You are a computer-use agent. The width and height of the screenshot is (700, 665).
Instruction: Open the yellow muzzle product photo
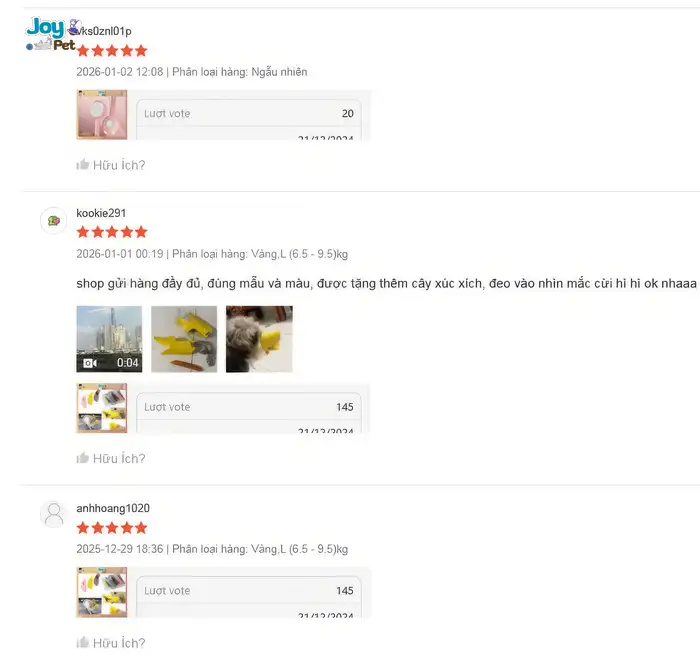(x=184, y=339)
